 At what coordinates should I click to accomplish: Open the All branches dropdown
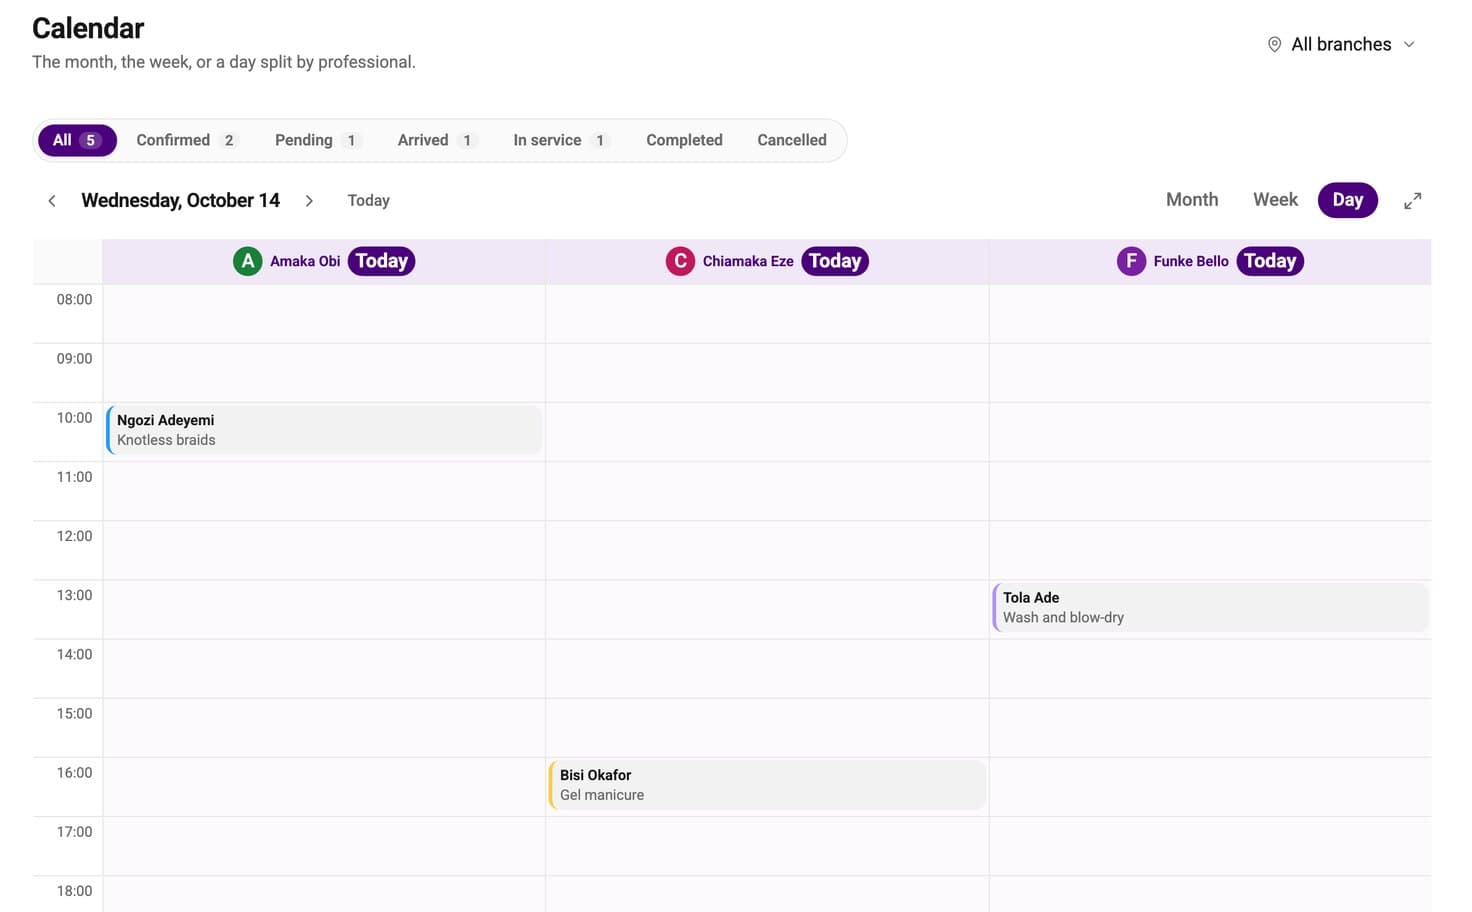(1341, 44)
